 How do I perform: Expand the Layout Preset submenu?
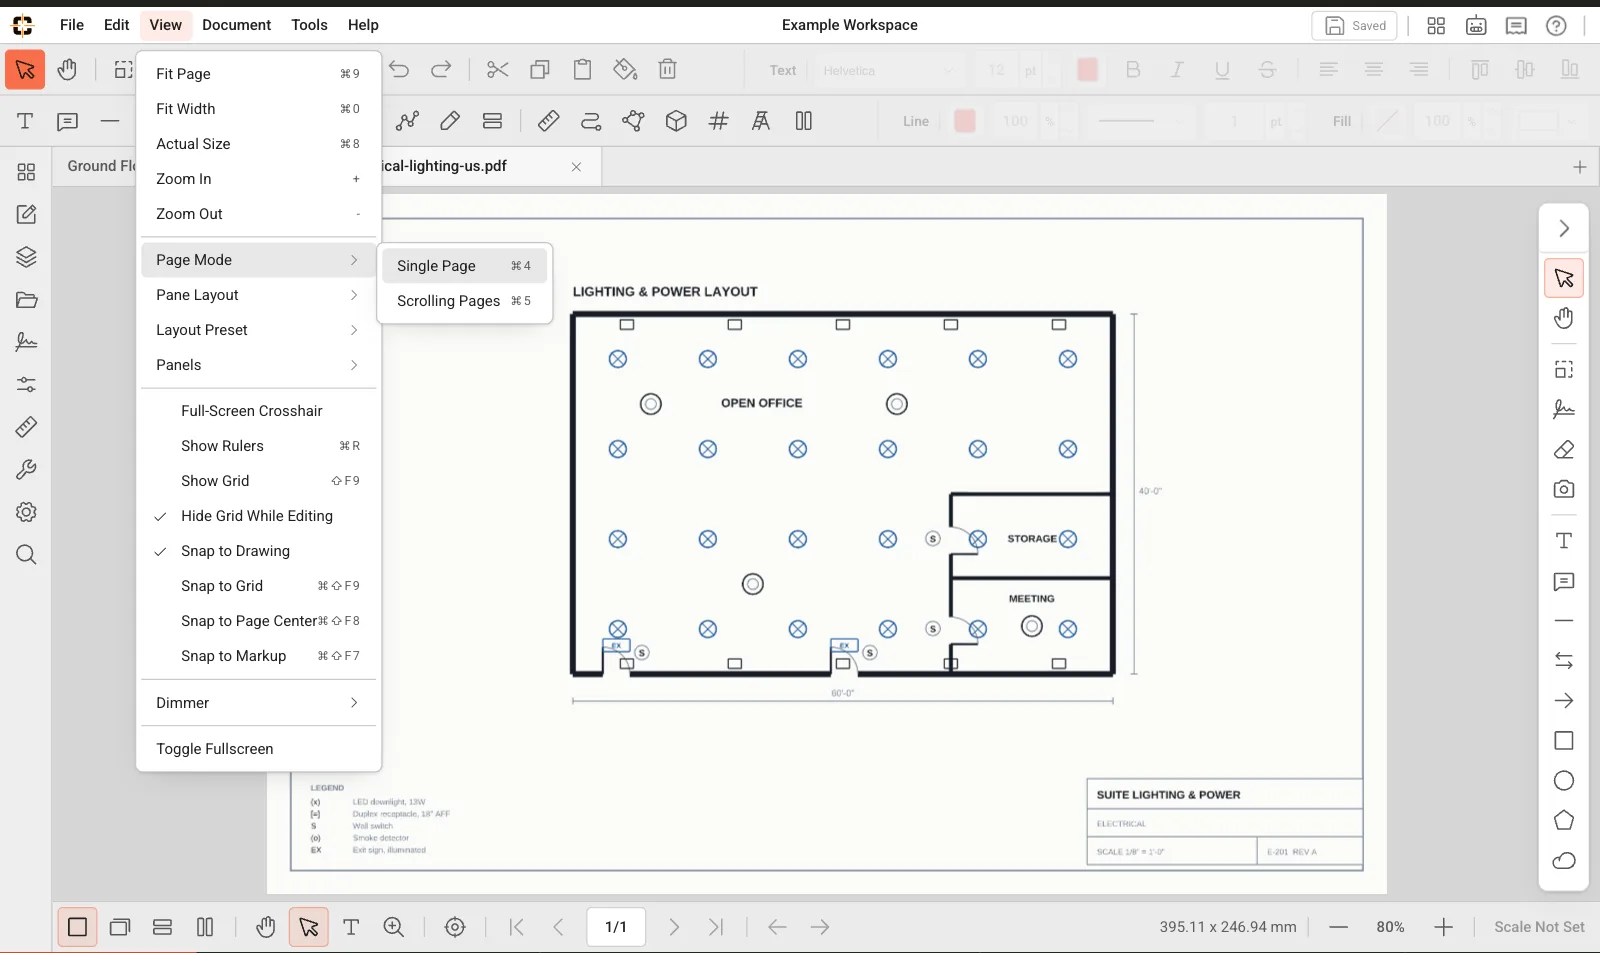click(259, 330)
